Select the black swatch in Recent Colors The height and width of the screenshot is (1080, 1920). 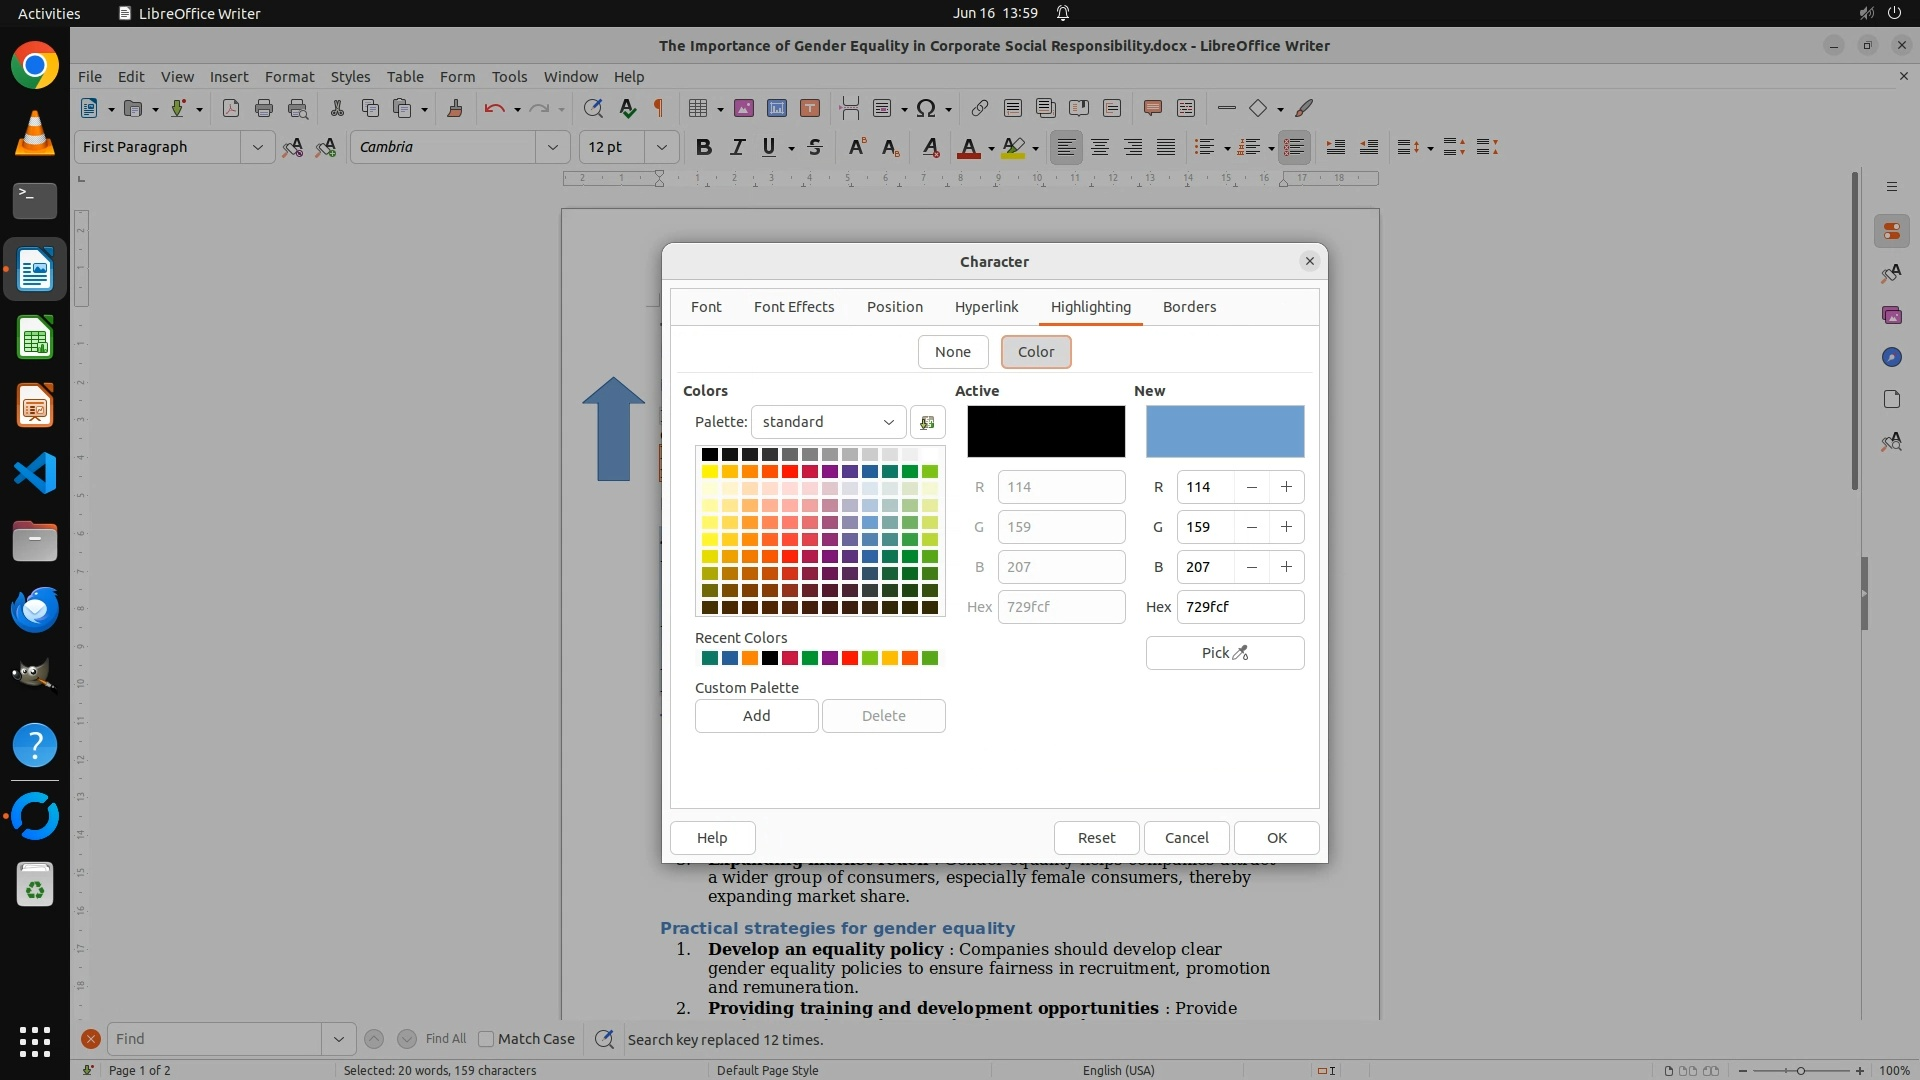[x=769, y=658]
